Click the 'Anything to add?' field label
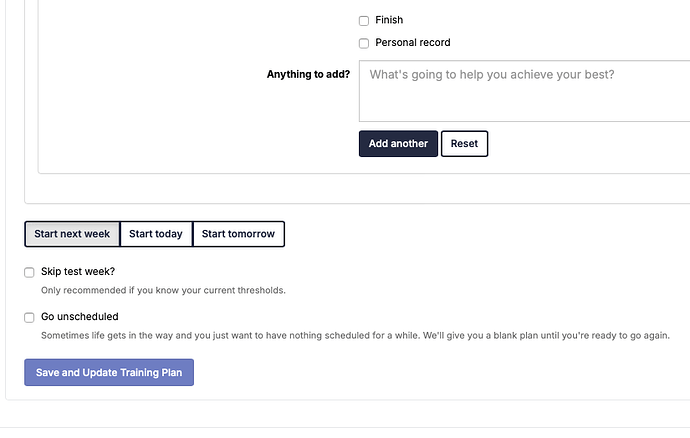Screen dimensions: 690x438 [308, 74]
